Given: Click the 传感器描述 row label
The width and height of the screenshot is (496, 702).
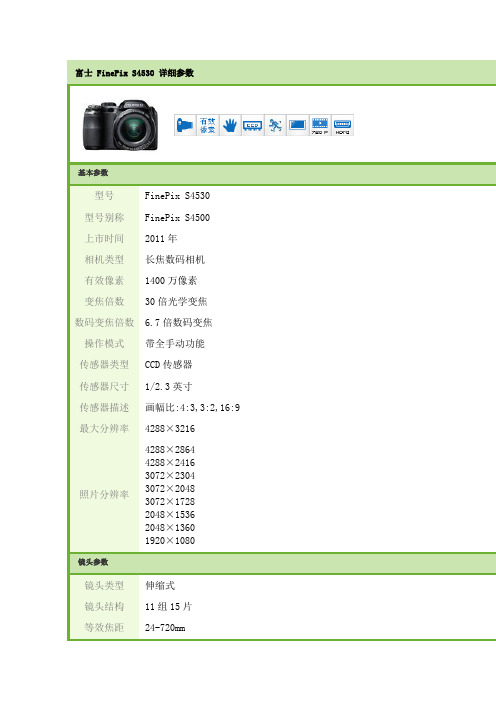Looking at the screenshot, I should [104, 408].
